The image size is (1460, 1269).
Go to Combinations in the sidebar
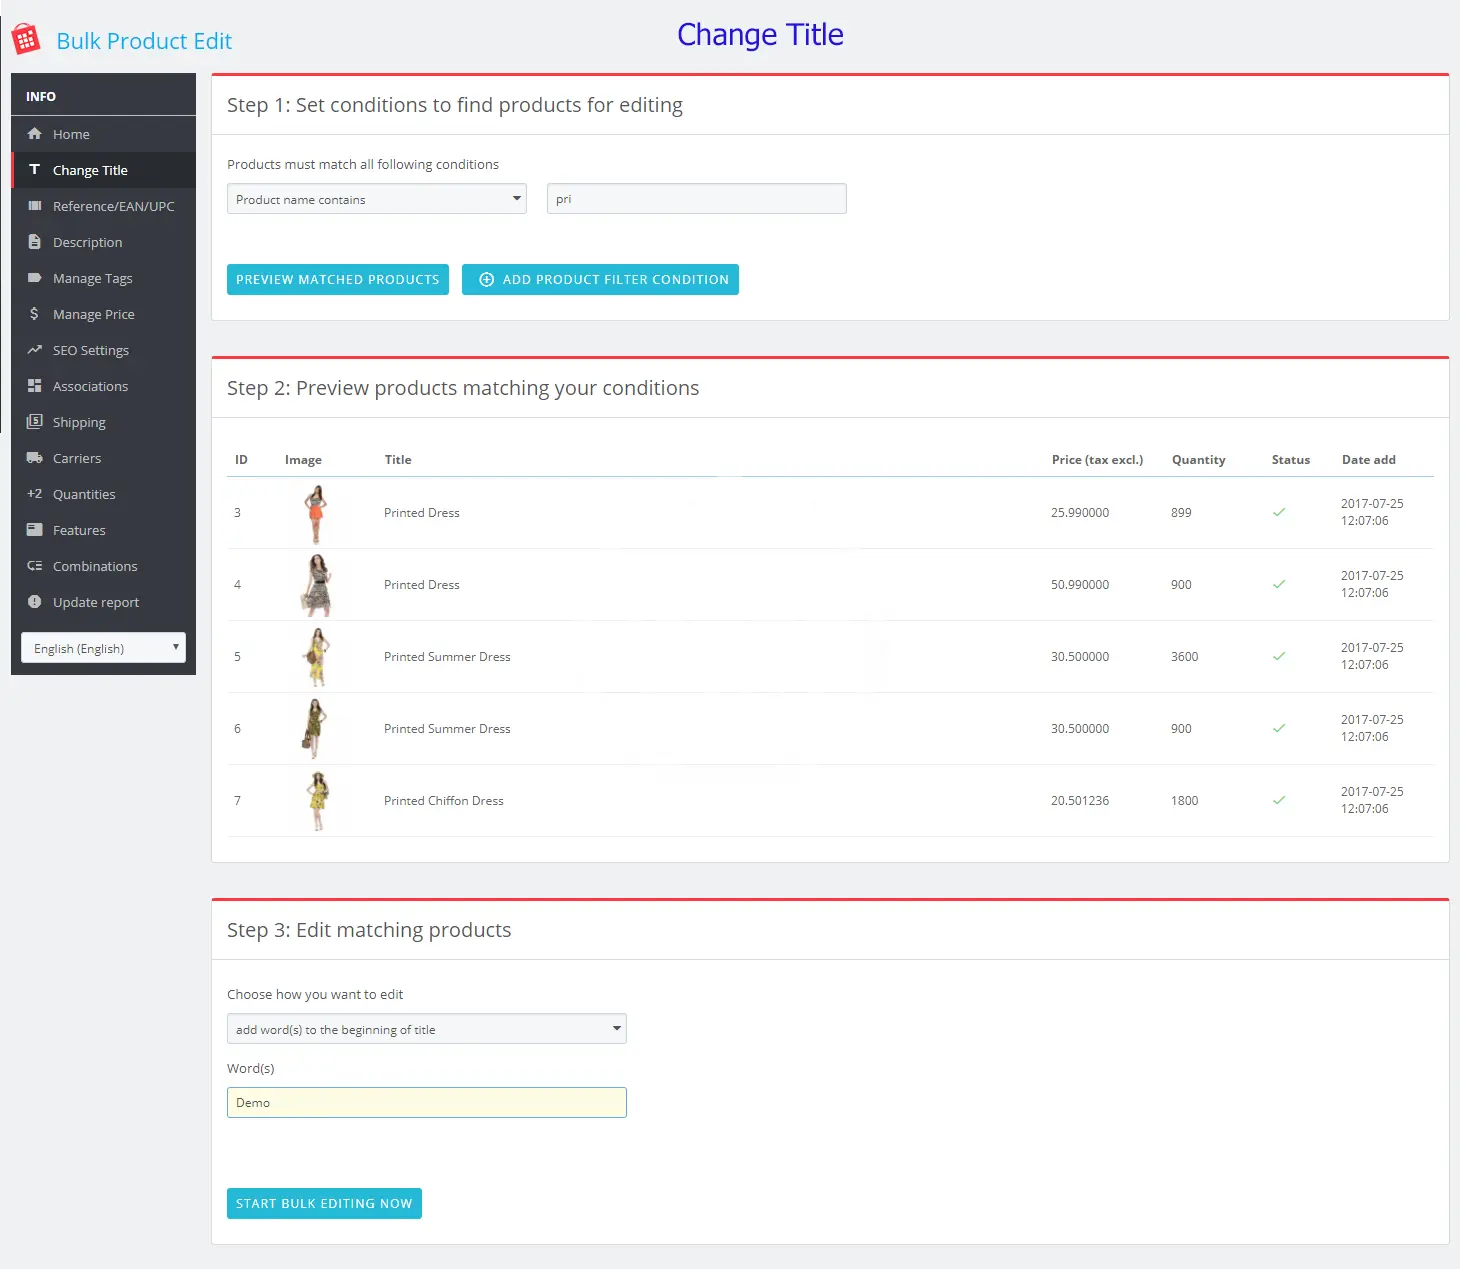95,566
